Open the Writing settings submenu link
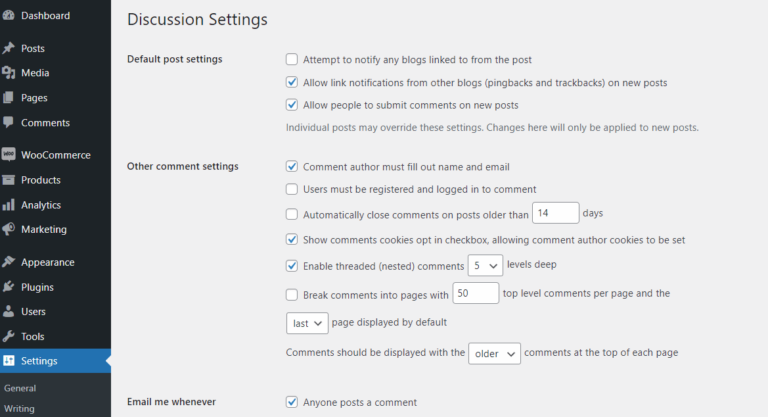768x417 pixels. pyautogui.click(x=19, y=408)
